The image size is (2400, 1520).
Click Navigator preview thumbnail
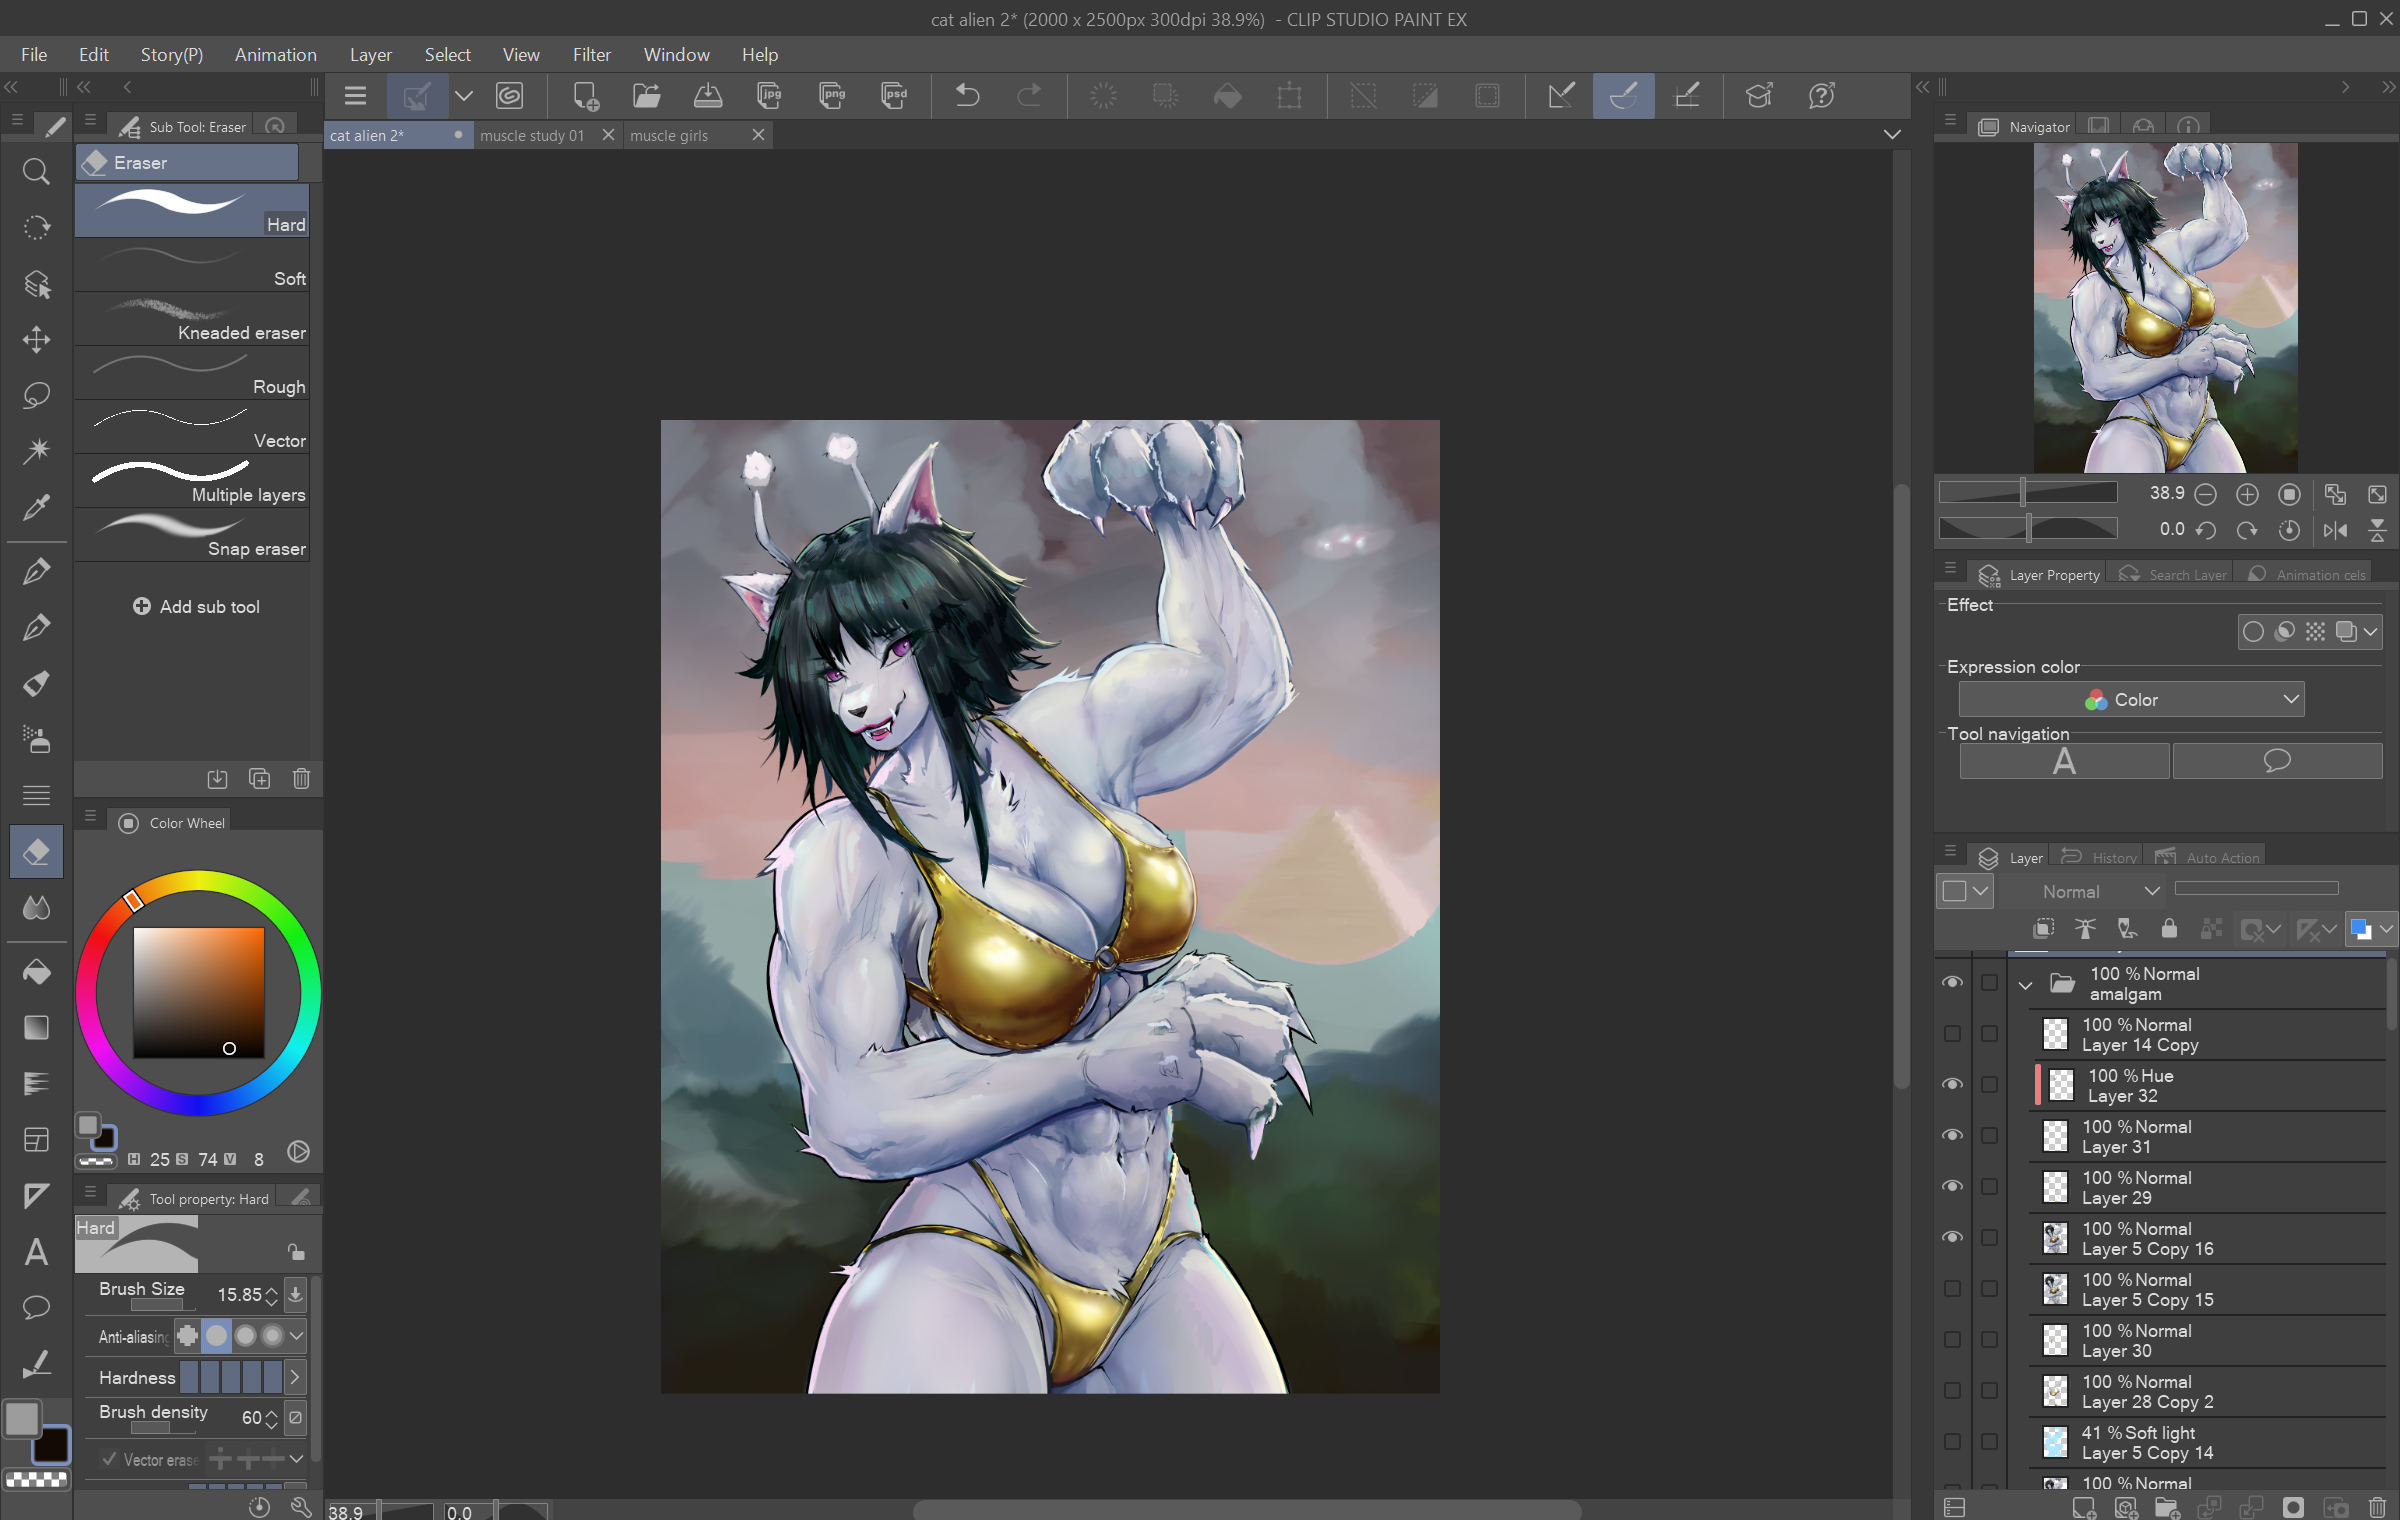(x=2165, y=307)
